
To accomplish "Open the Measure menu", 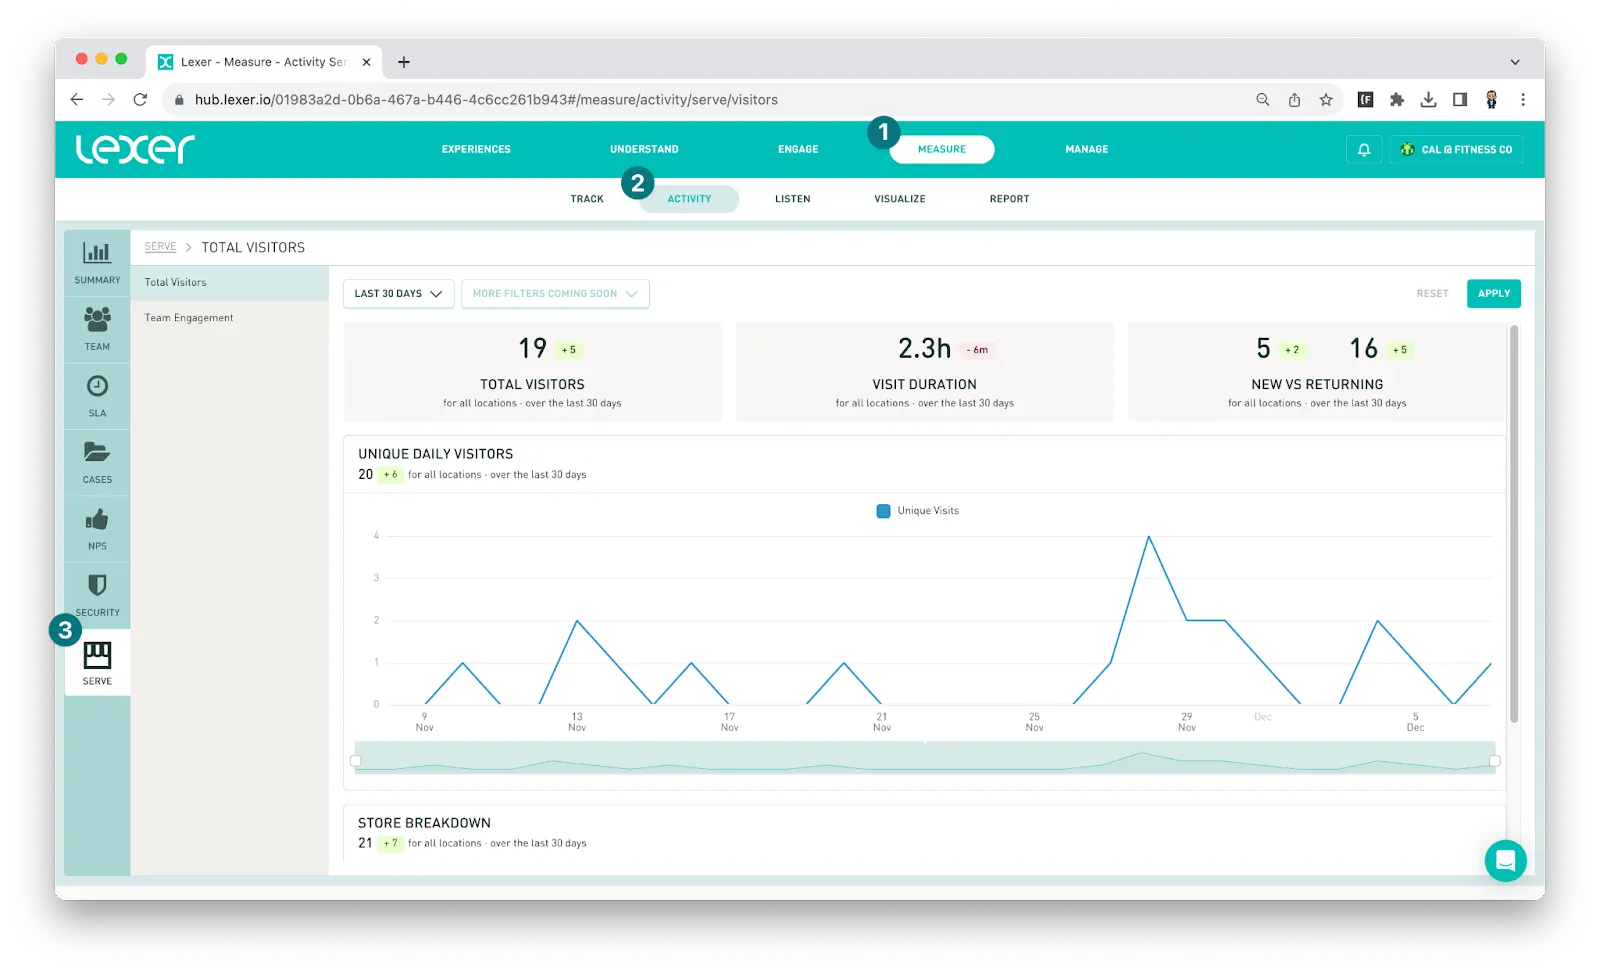I will 942,150.
